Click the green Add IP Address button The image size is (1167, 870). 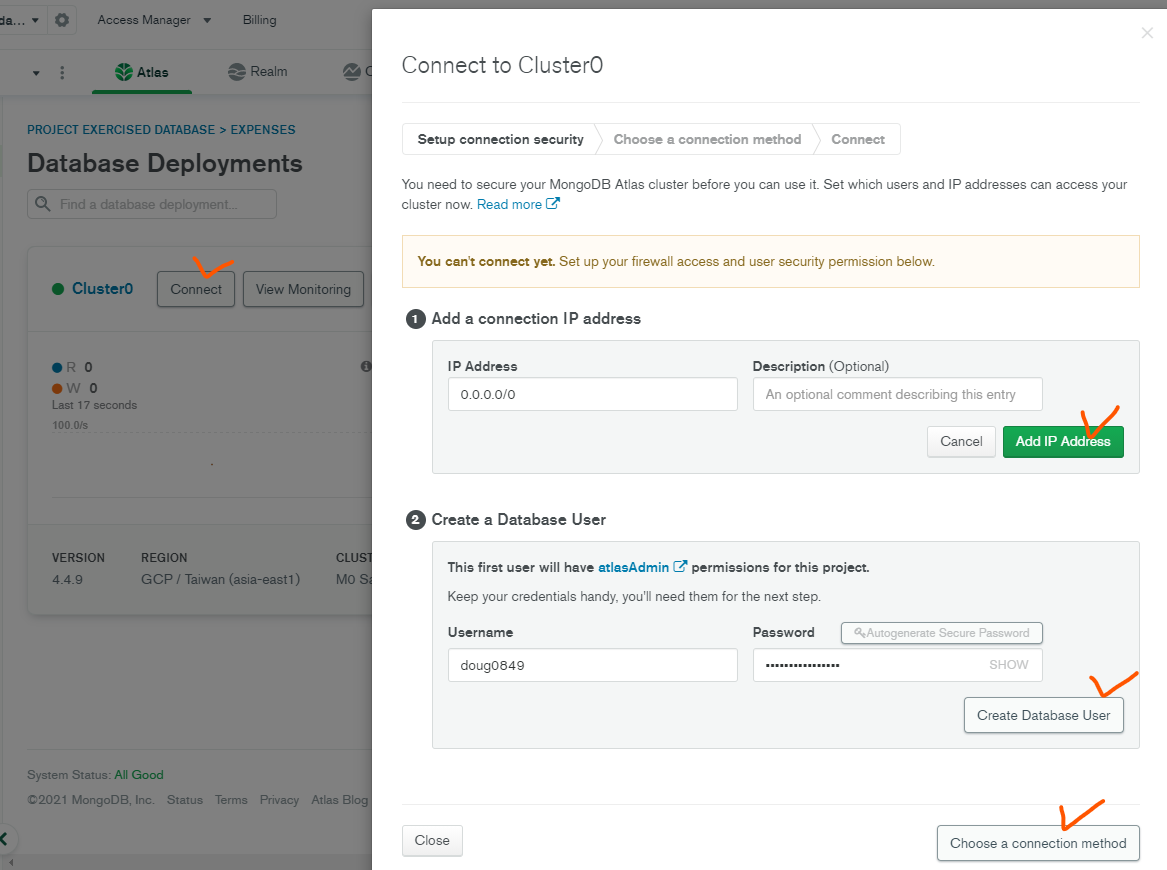(x=1062, y=442)
